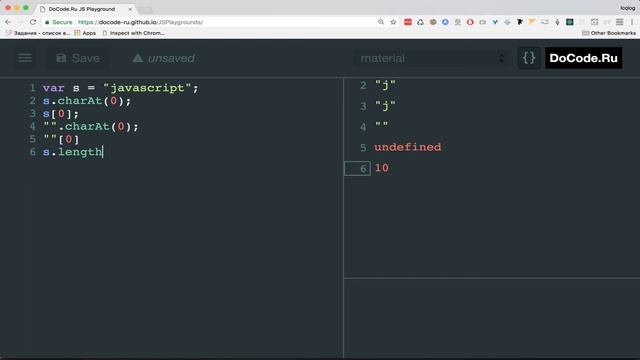Click the Save button

click(x=78, y=58)
